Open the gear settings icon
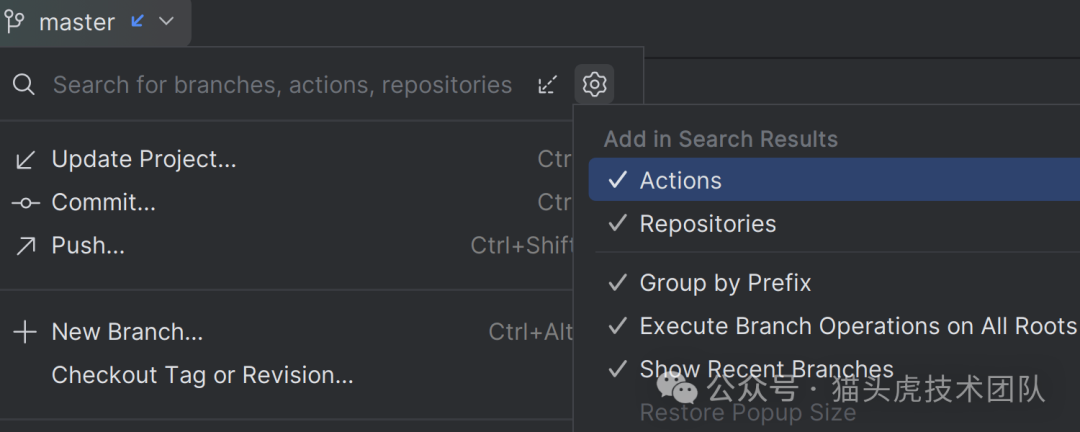 tap(594, 85)
